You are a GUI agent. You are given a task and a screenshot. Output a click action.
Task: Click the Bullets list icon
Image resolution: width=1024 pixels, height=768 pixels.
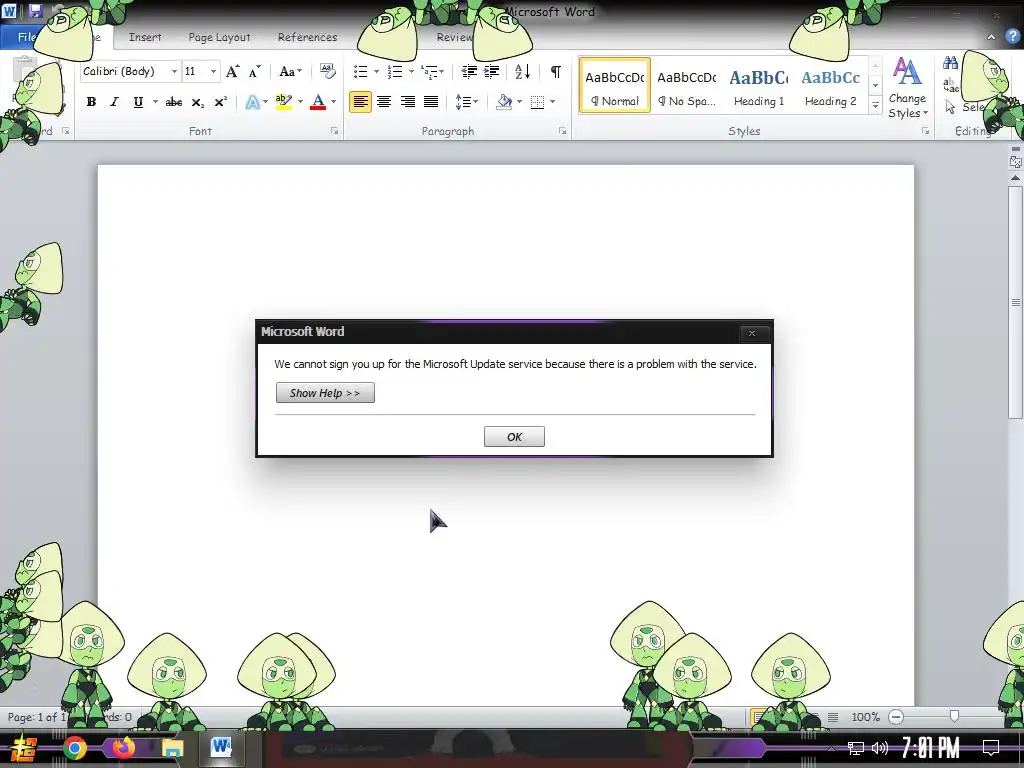click(x=360, y=71)
